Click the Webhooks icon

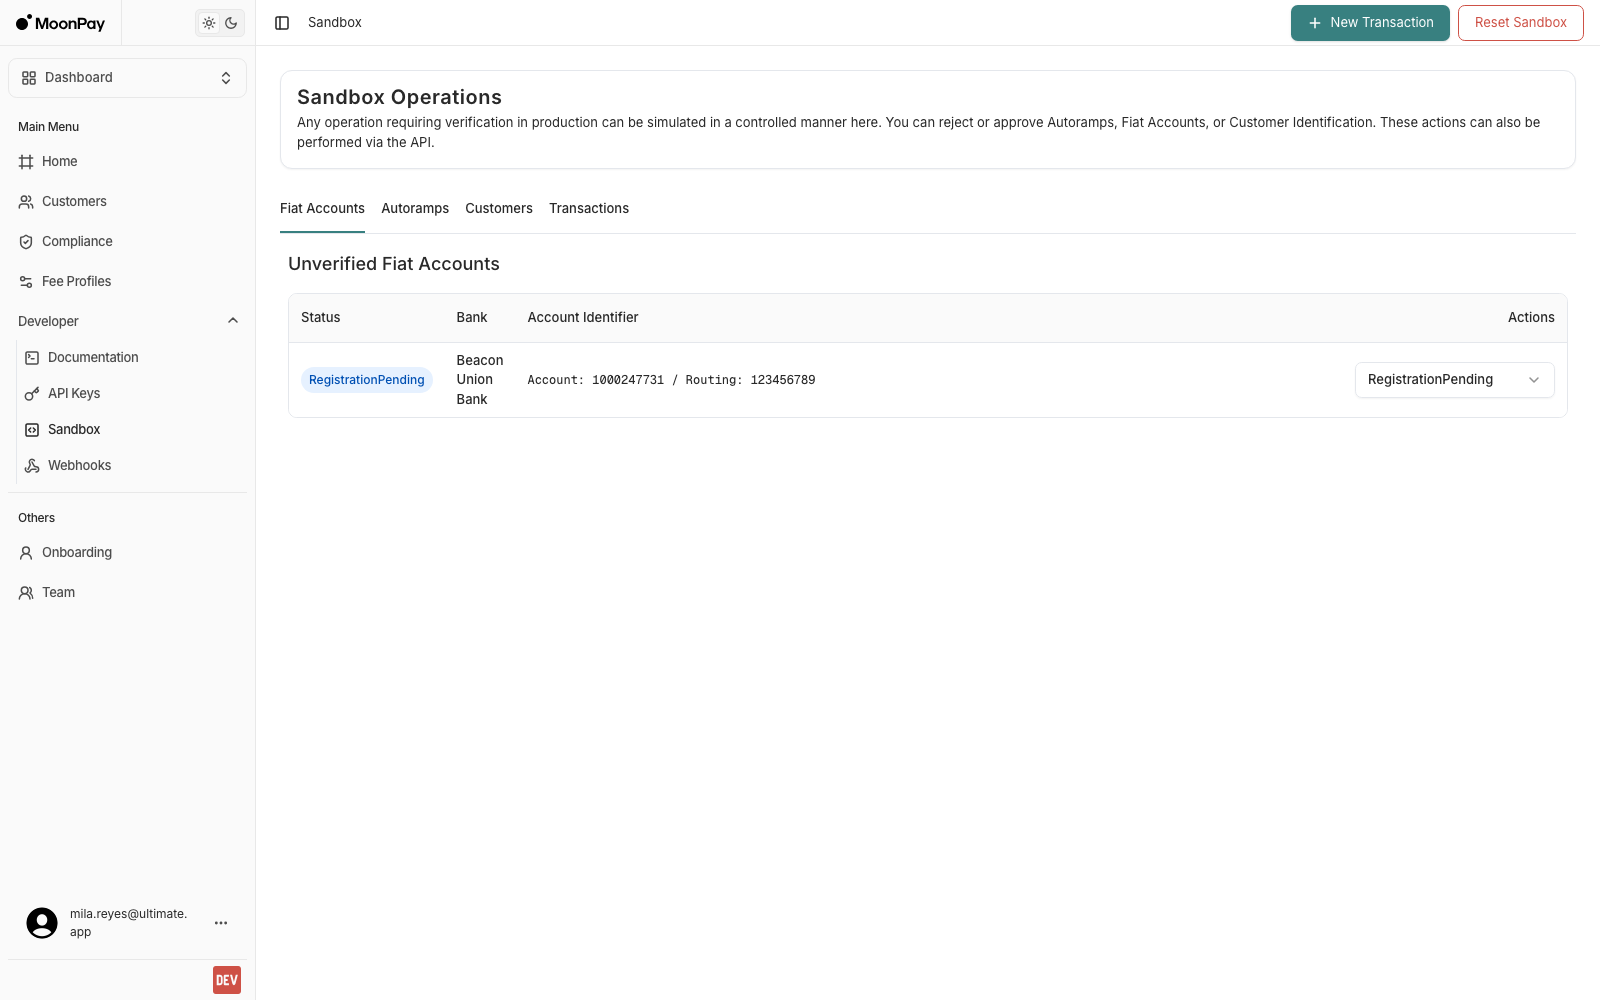(x=32, y=466)
